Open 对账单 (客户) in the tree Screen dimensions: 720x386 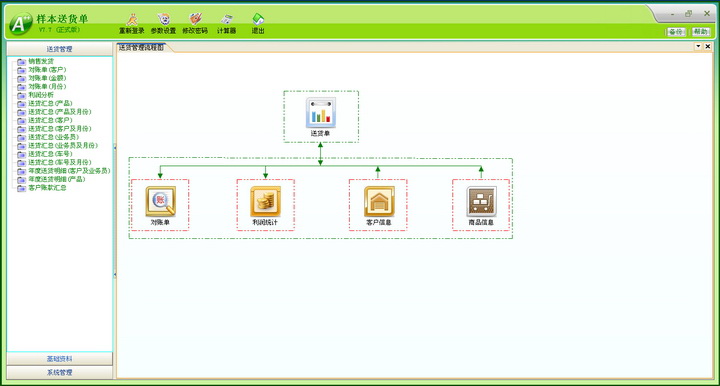pos(47,70)
